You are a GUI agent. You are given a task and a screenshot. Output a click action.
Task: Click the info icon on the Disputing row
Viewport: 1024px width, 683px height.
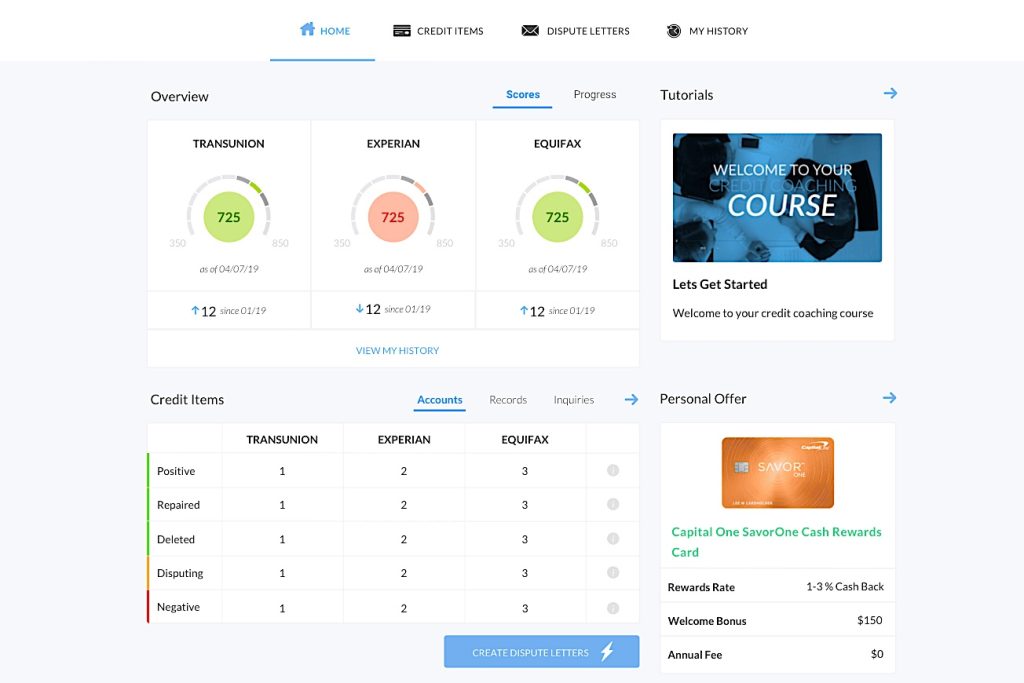click(x=612, y=573)
